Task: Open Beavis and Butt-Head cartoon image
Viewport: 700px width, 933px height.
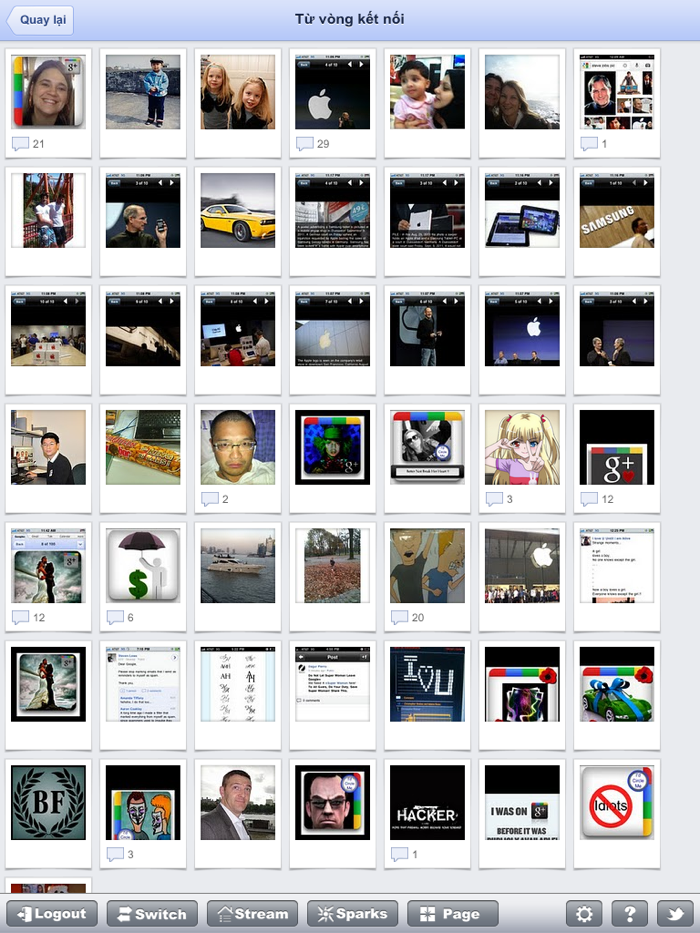Action: pos(427,565)
